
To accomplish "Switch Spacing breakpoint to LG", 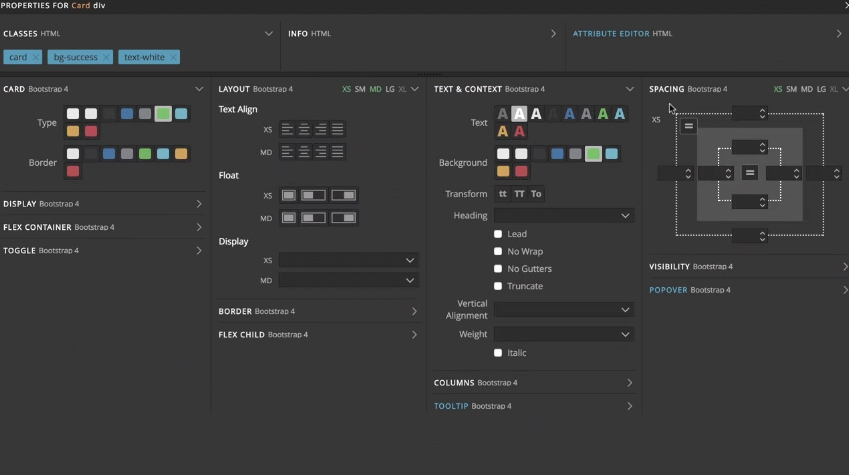I will coord(821,89).
